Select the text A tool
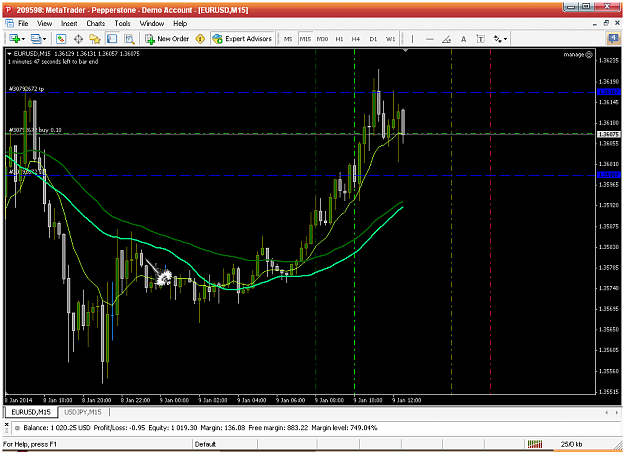This screenshot has height=452, width=625. point(464,39)
